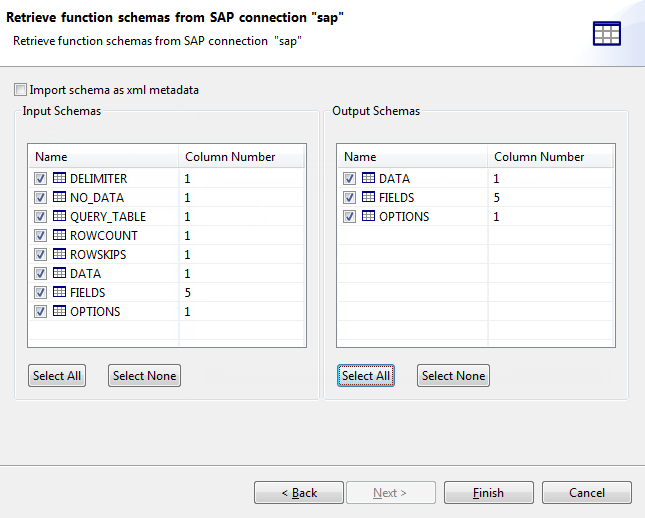This screenshot has width=645, height=518.
Task: Click Select None under Input Schemas
Action: coord(144,376)
